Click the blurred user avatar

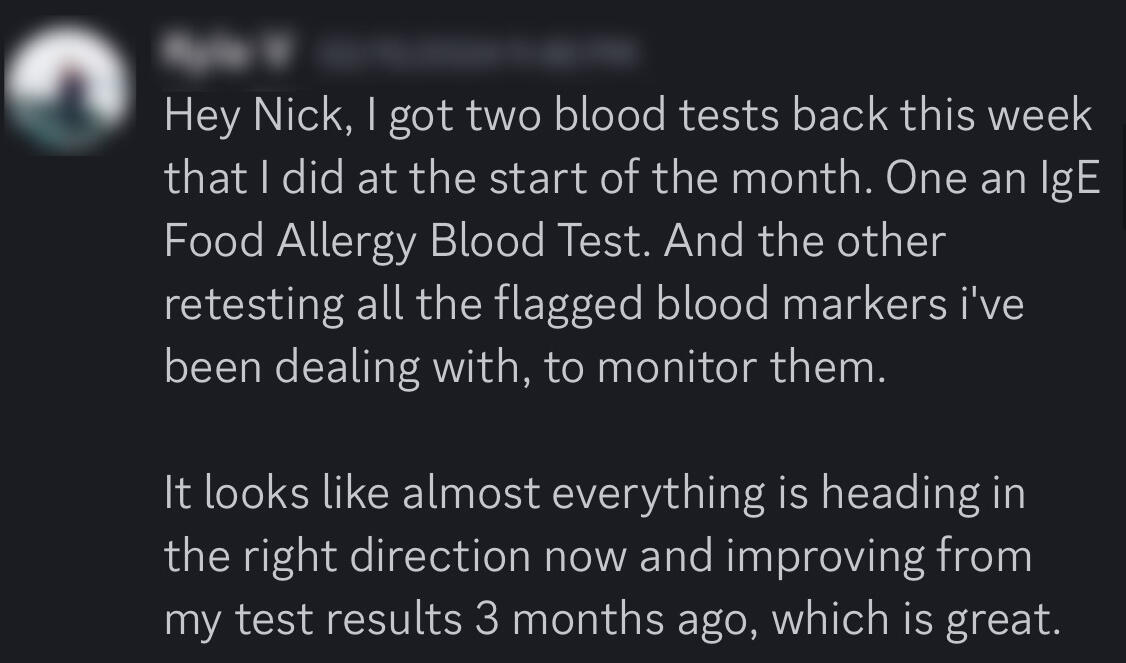tap(68, 89)
